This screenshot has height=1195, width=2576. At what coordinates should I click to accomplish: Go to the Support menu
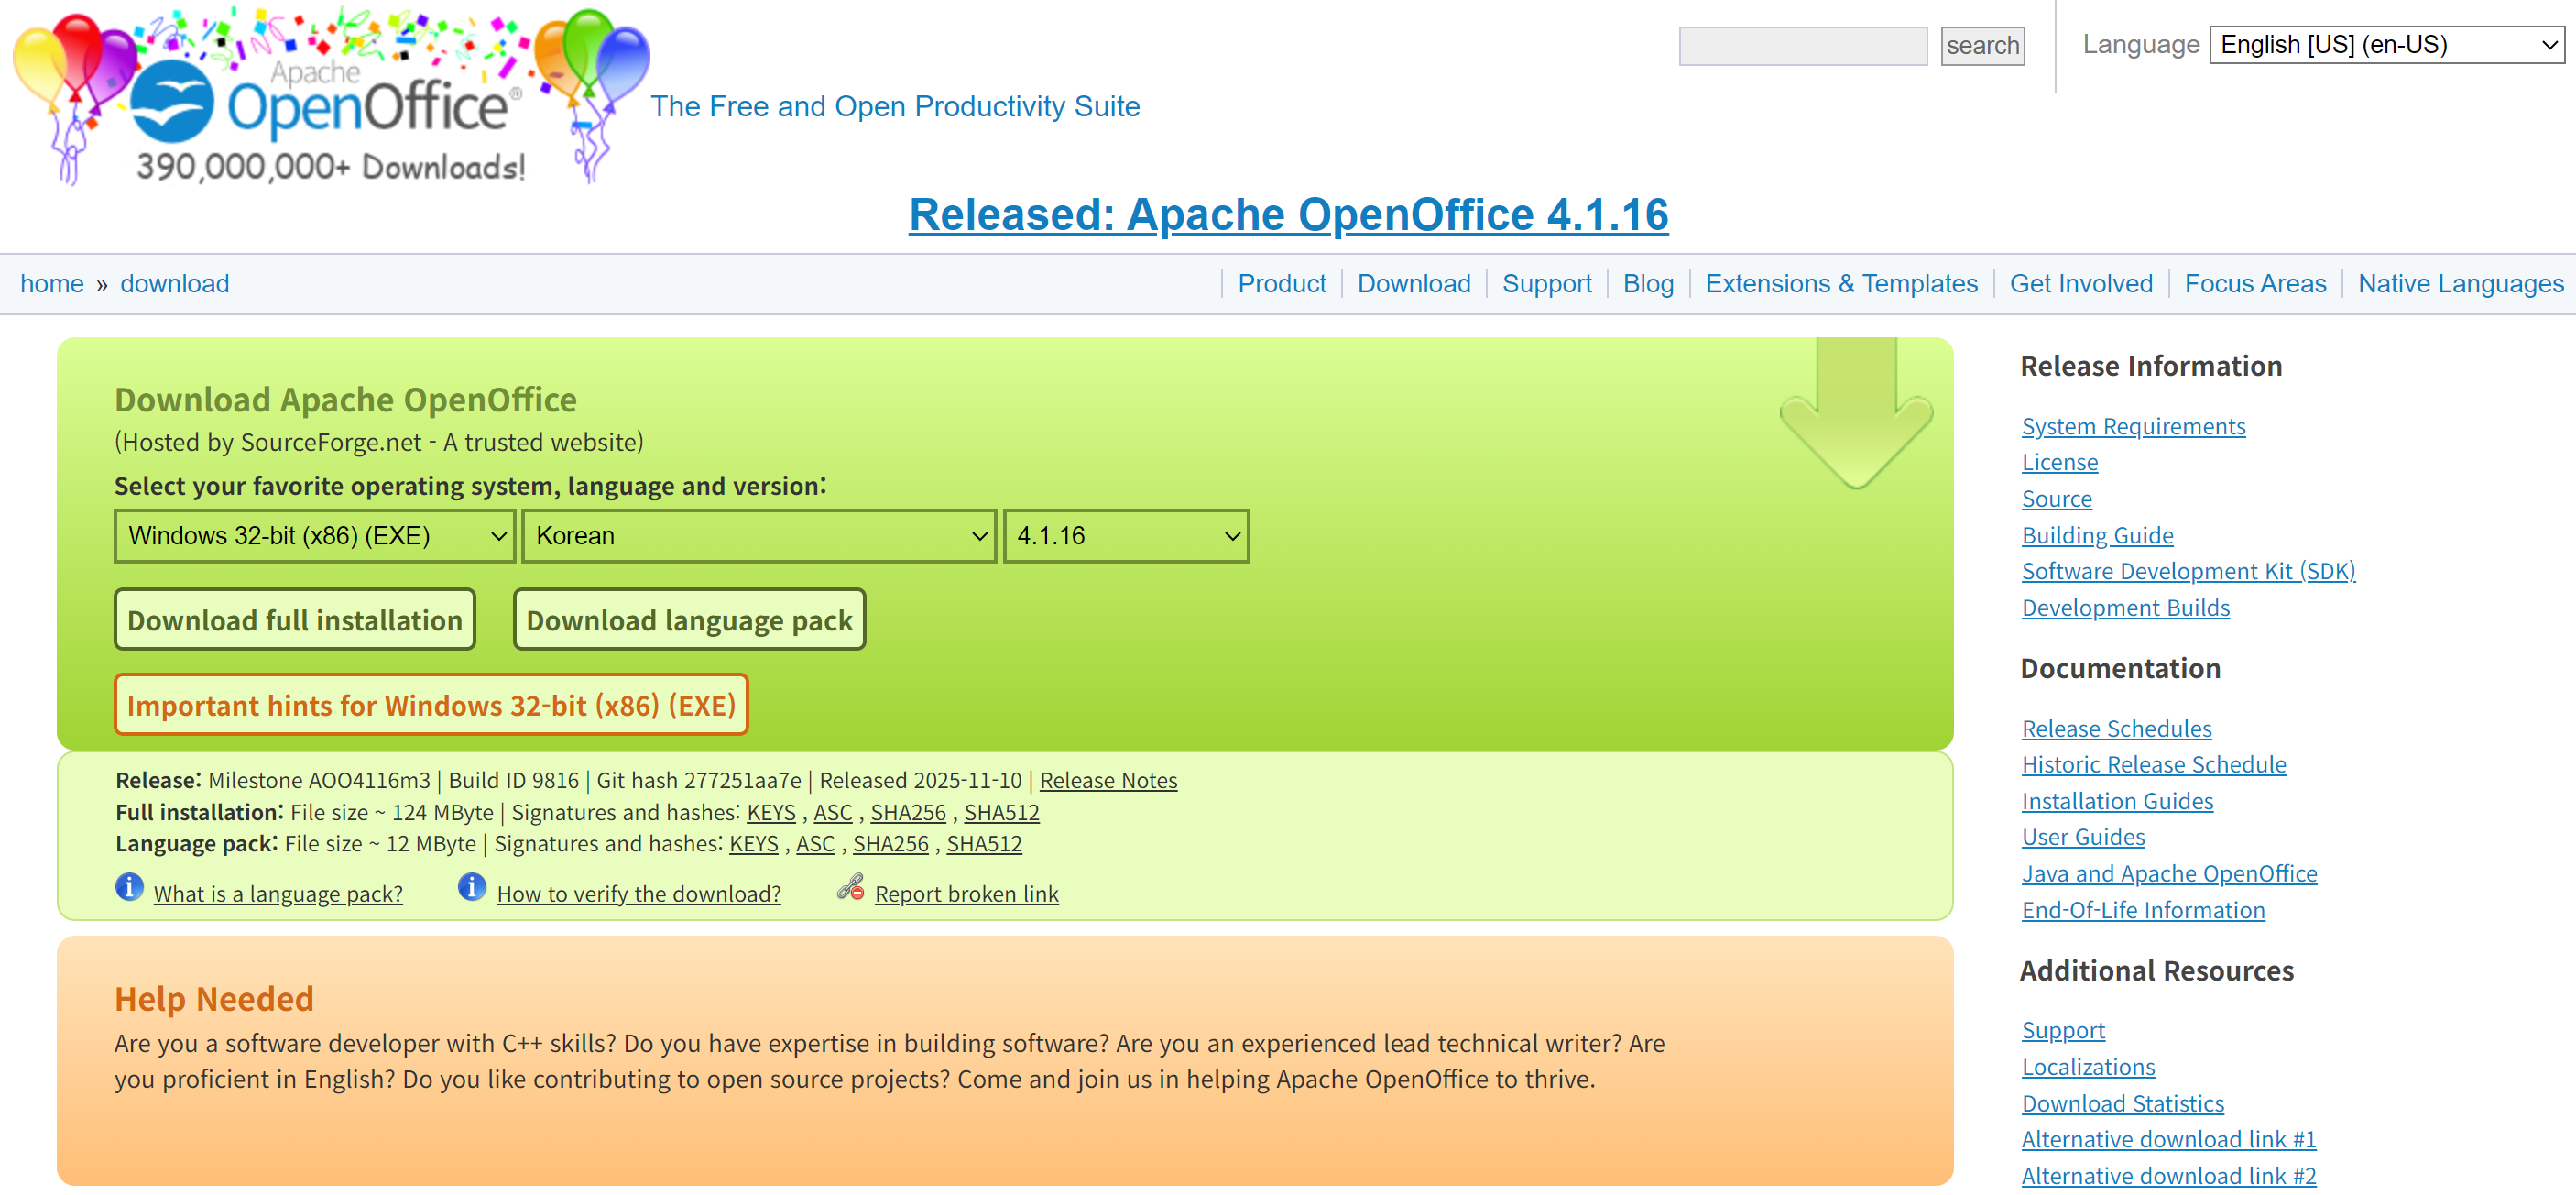point(1547,284)
